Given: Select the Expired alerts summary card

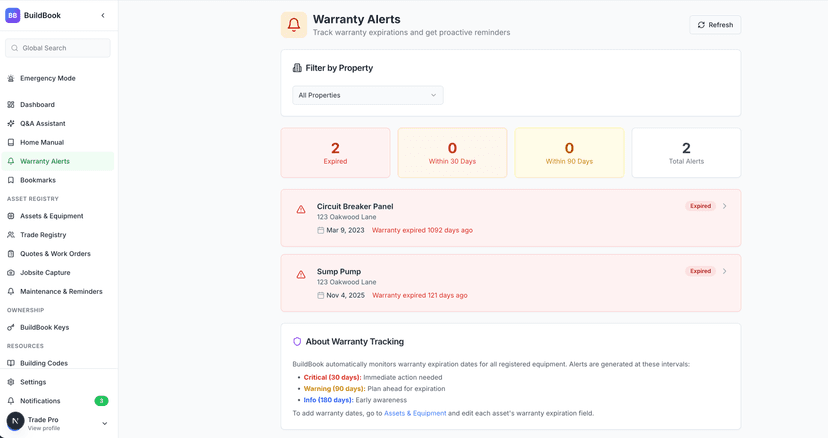Looking at the screenshot, I should point(335,153).
